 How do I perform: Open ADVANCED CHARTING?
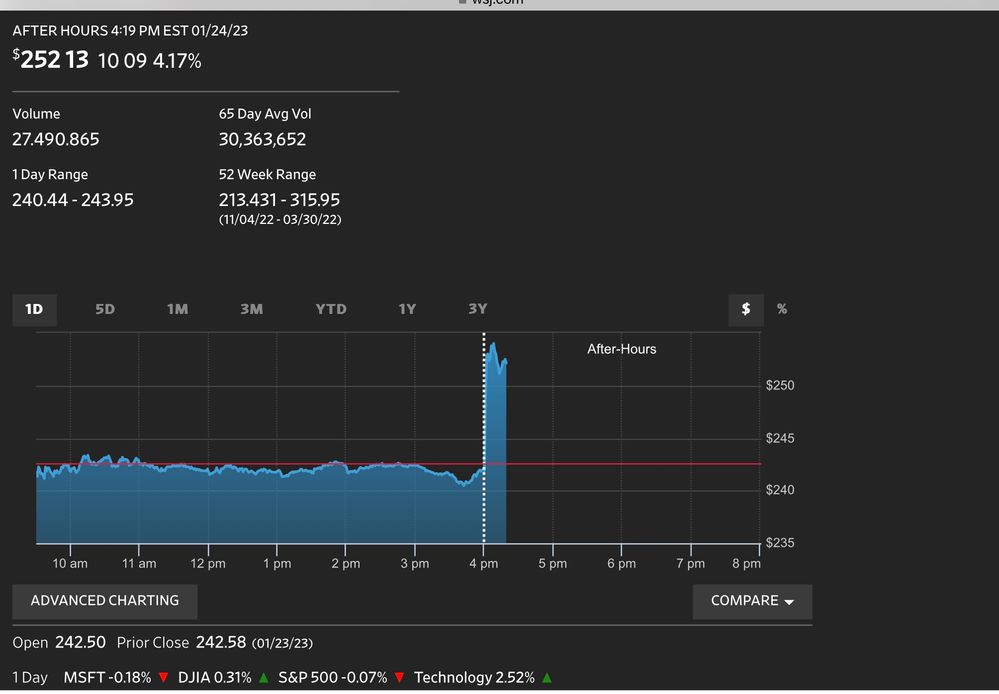105,601
